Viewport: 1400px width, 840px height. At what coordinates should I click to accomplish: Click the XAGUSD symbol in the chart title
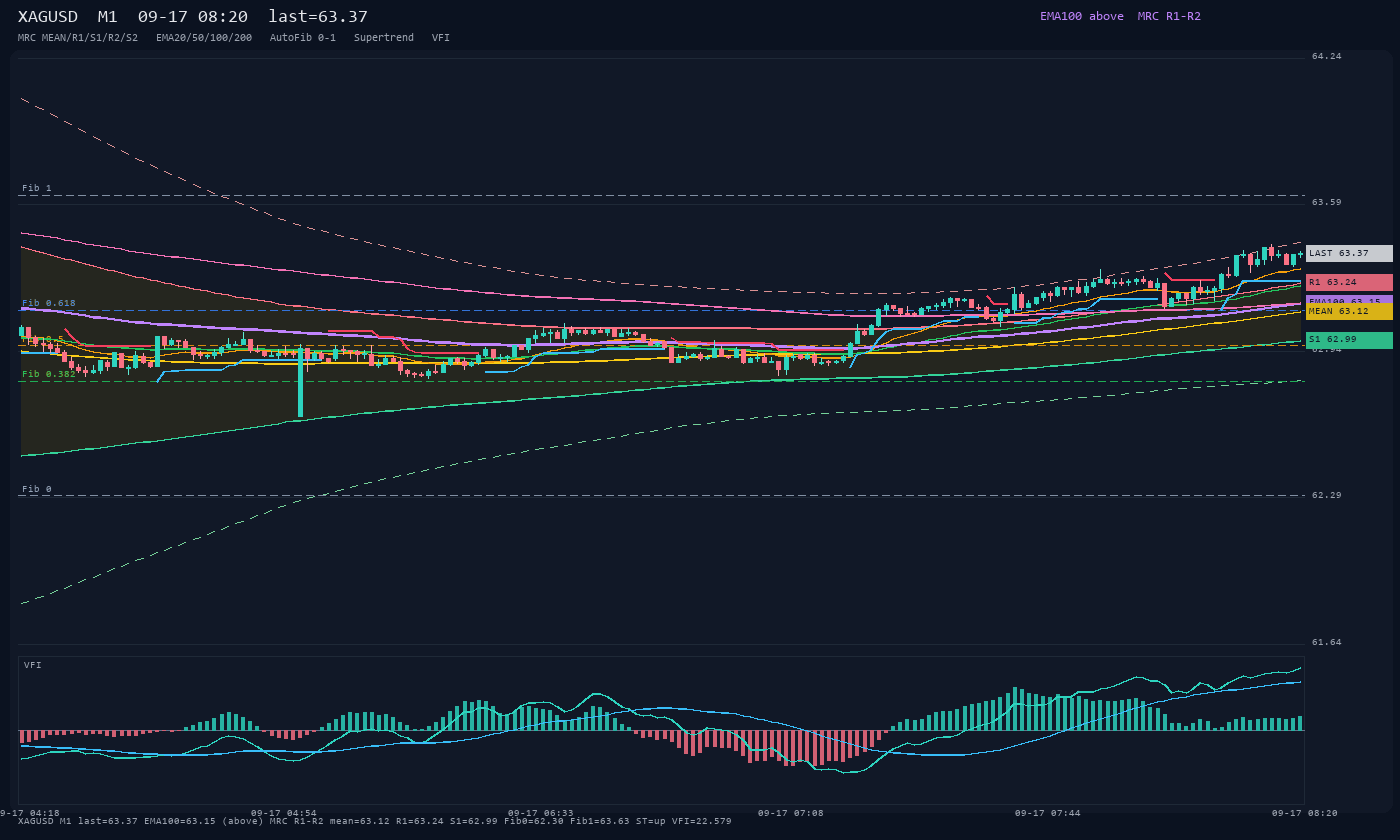pos(48,17)
